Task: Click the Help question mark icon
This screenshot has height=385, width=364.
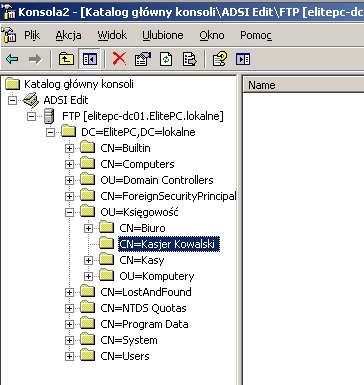Action: point(220,59)
